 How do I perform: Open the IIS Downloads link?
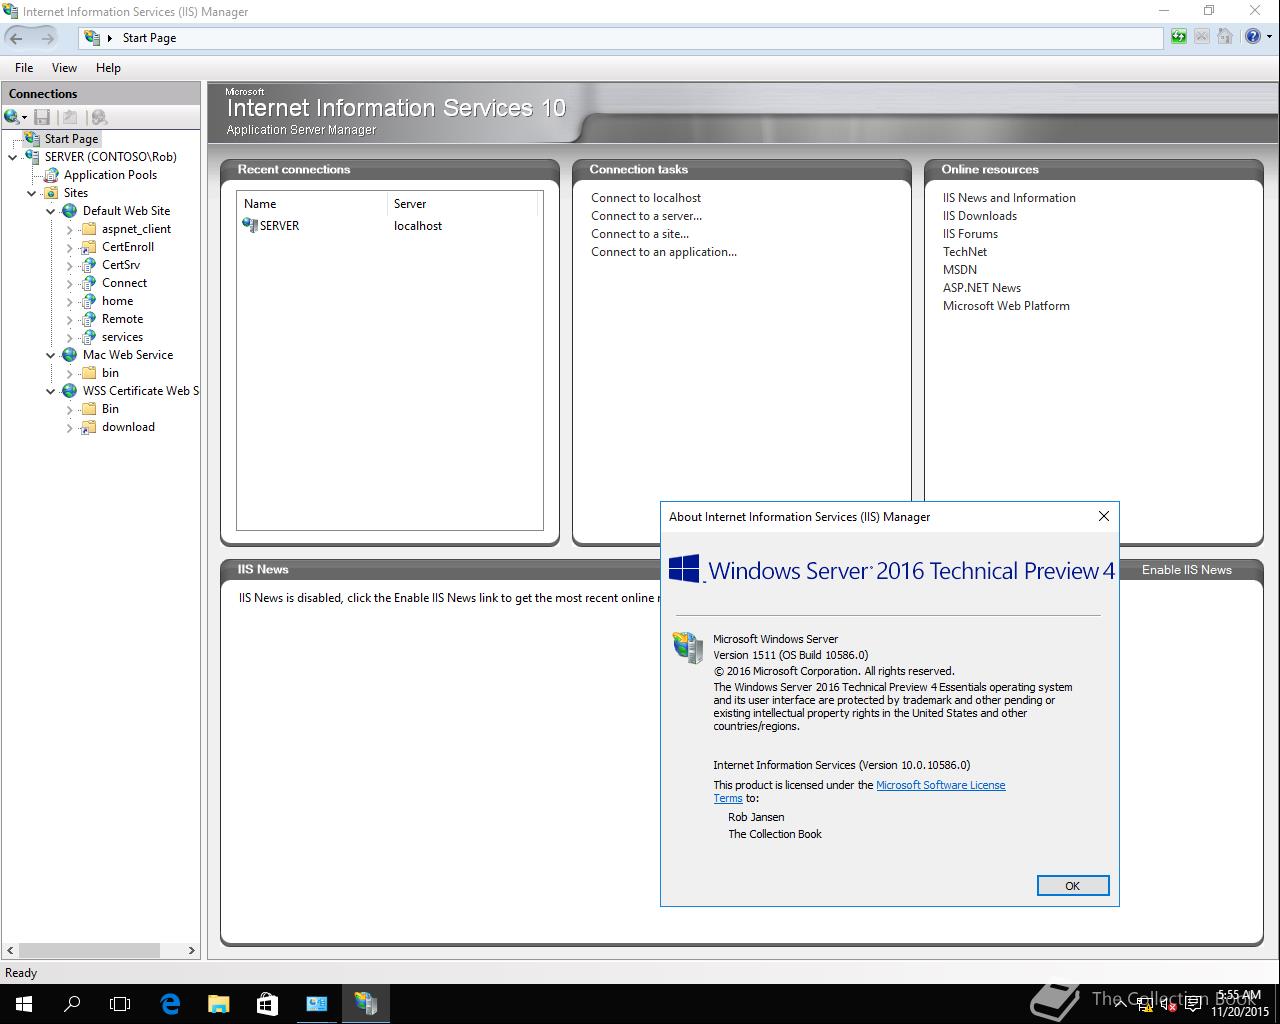click(x=979, y=216)
